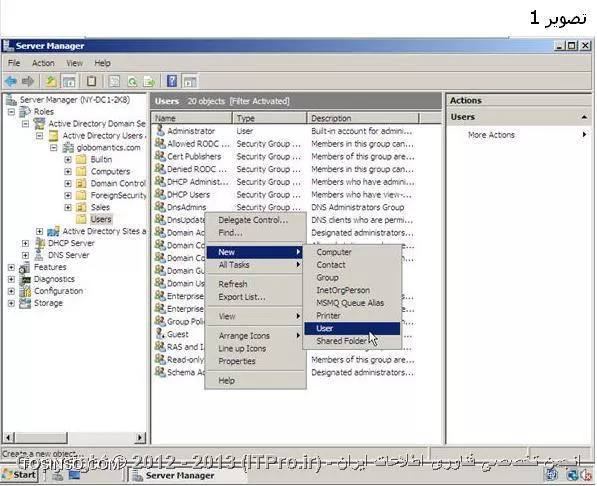
Task: Open All Tasks submenu in context menu
Action: (x=255, y=265)
